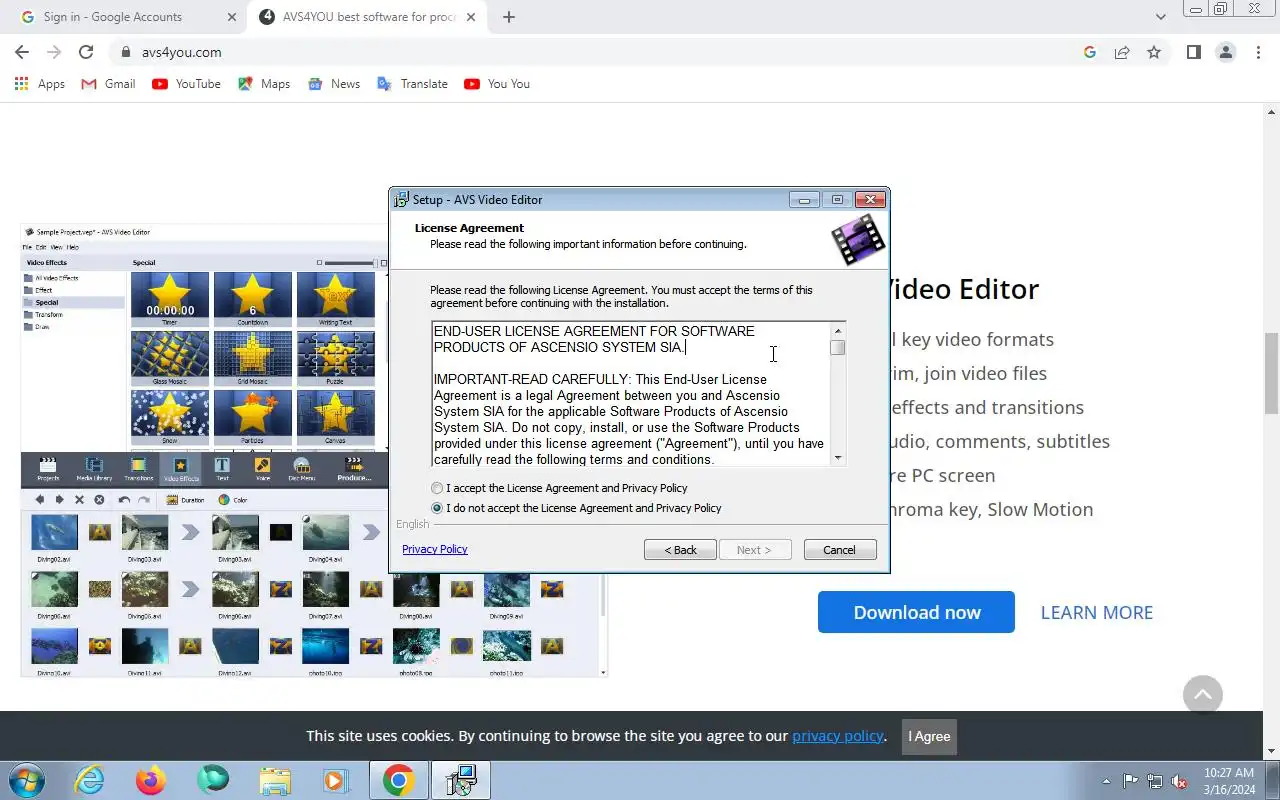Open a new browser tab with plus button
Screen dimensions: 1280x800
coord(509,17)
